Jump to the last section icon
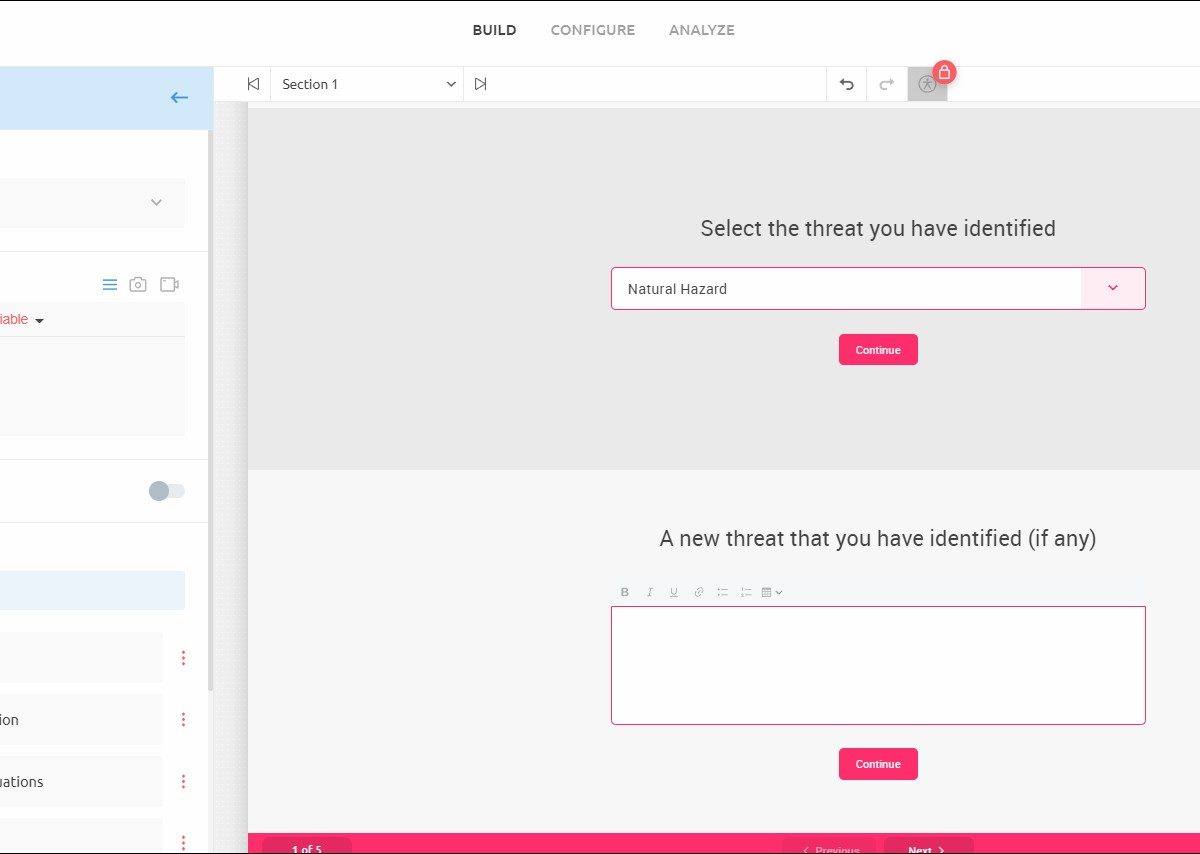Viewport: 1200px width, 854px height. click(481, 84)
